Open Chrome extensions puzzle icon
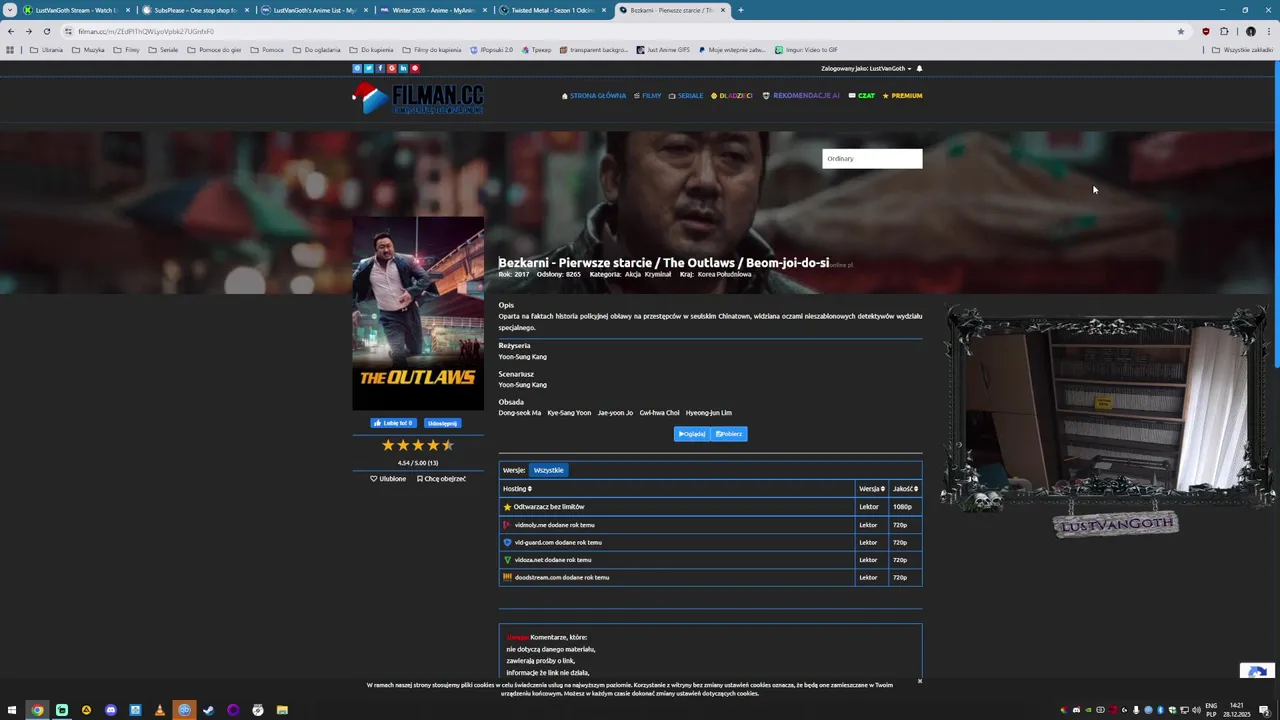This screenshot has width=1280, height=720. [x=1224, y=31]
